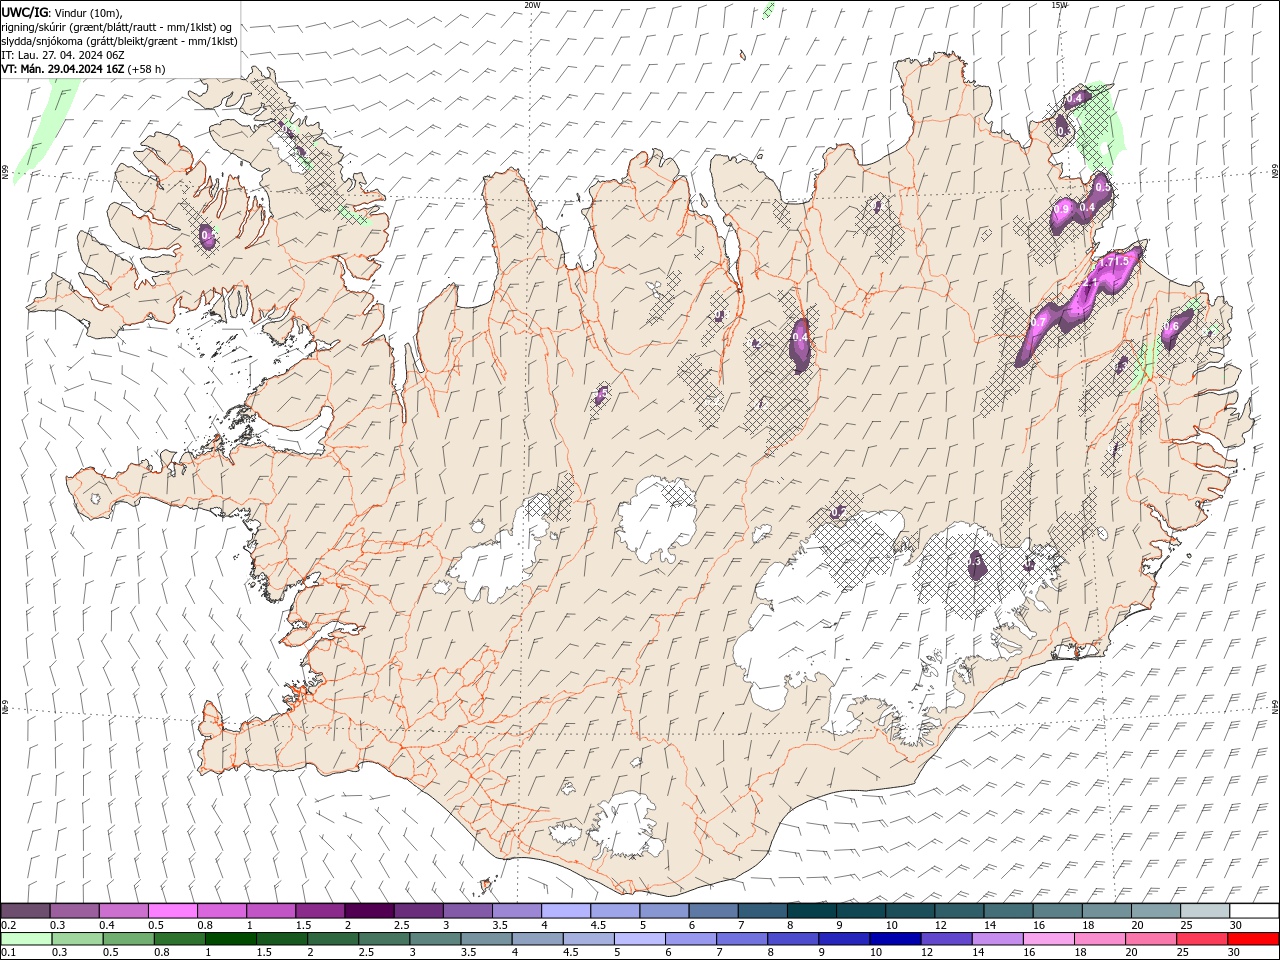Click the slydda/snjókoma legend description line
1280x960 pixels.
coord(119,41)
